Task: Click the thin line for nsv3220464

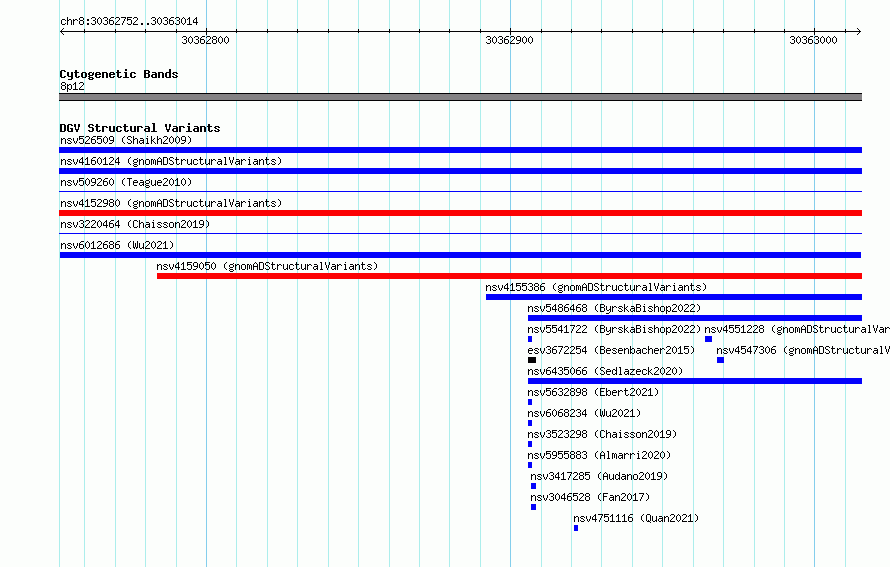Action: click(460, 234)
